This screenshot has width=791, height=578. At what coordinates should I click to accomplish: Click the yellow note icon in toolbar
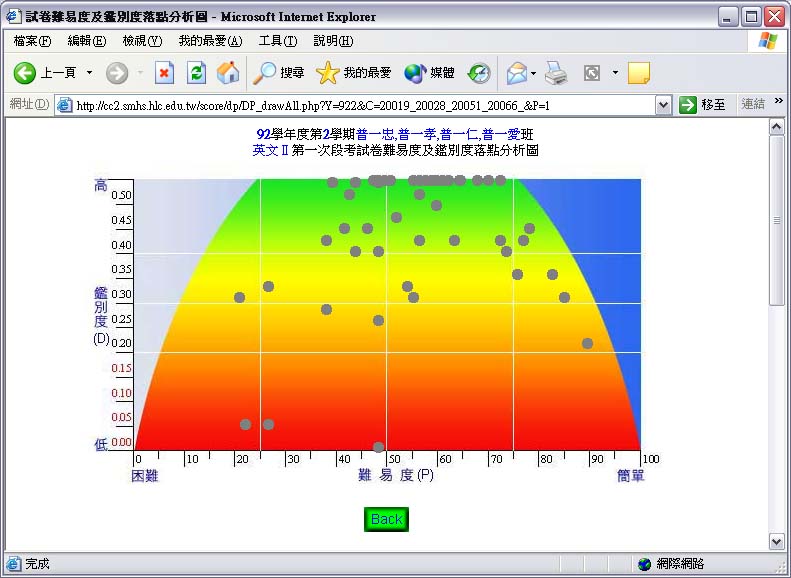pyautogui.click(x=638, y=73)
